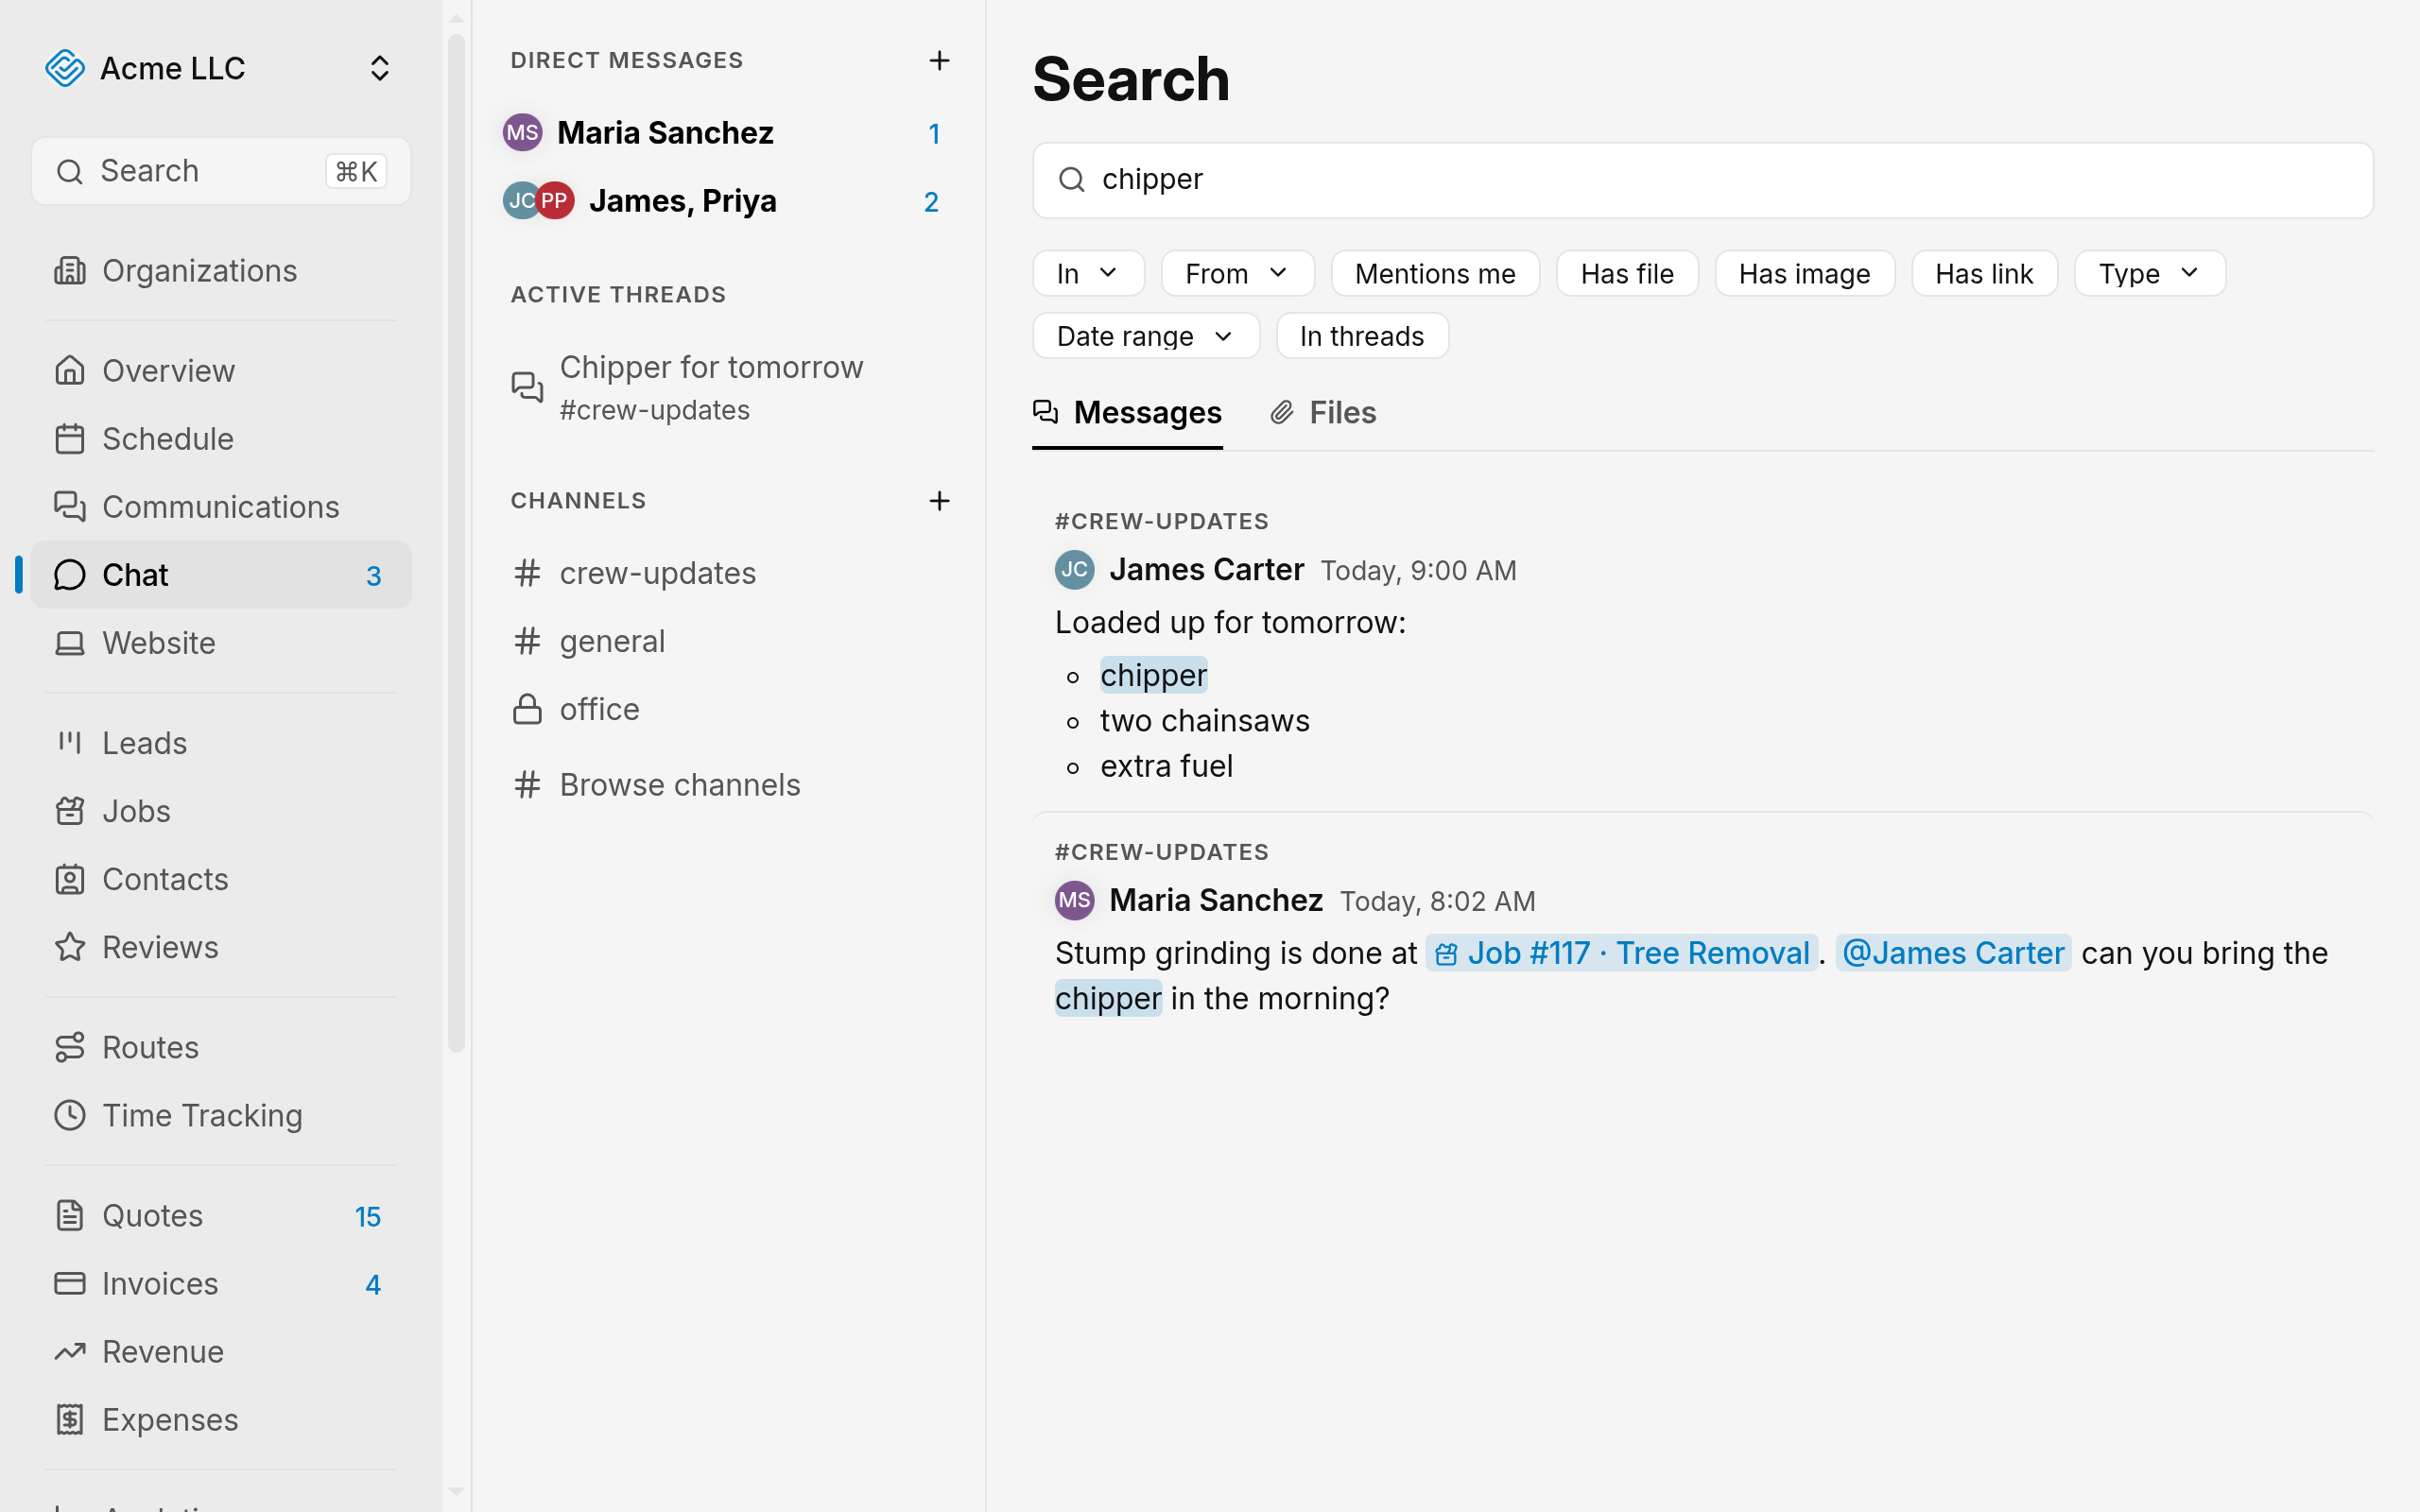
Task: Open the Quotes document icon
Action: pyautogui.click(x=70, y=1215)
